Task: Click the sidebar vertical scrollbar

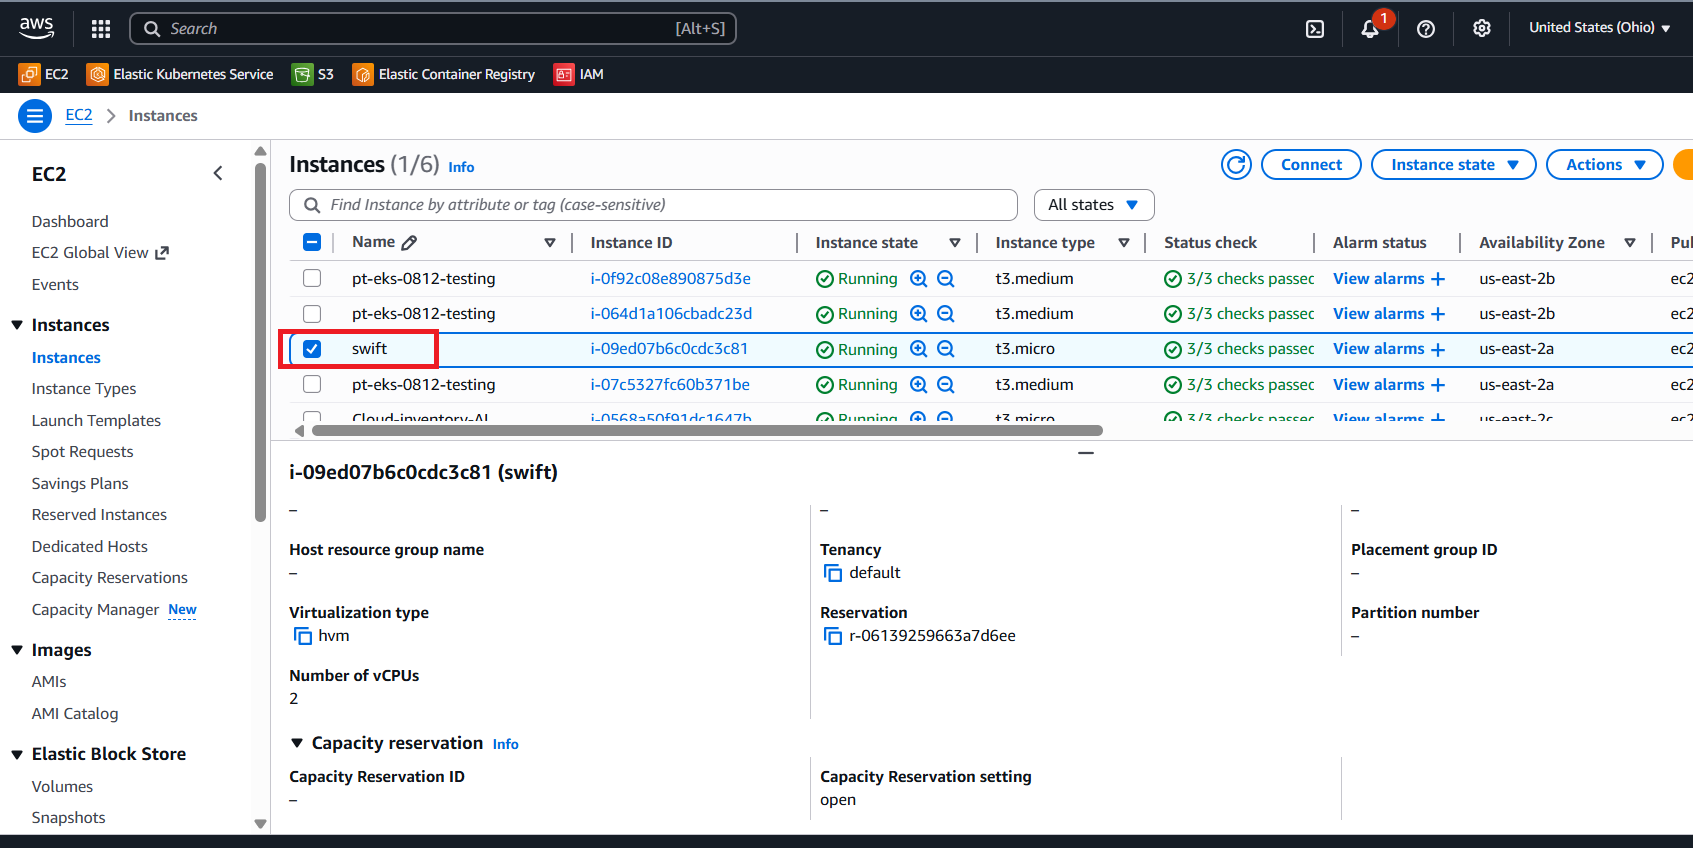Action: point(260,342)
